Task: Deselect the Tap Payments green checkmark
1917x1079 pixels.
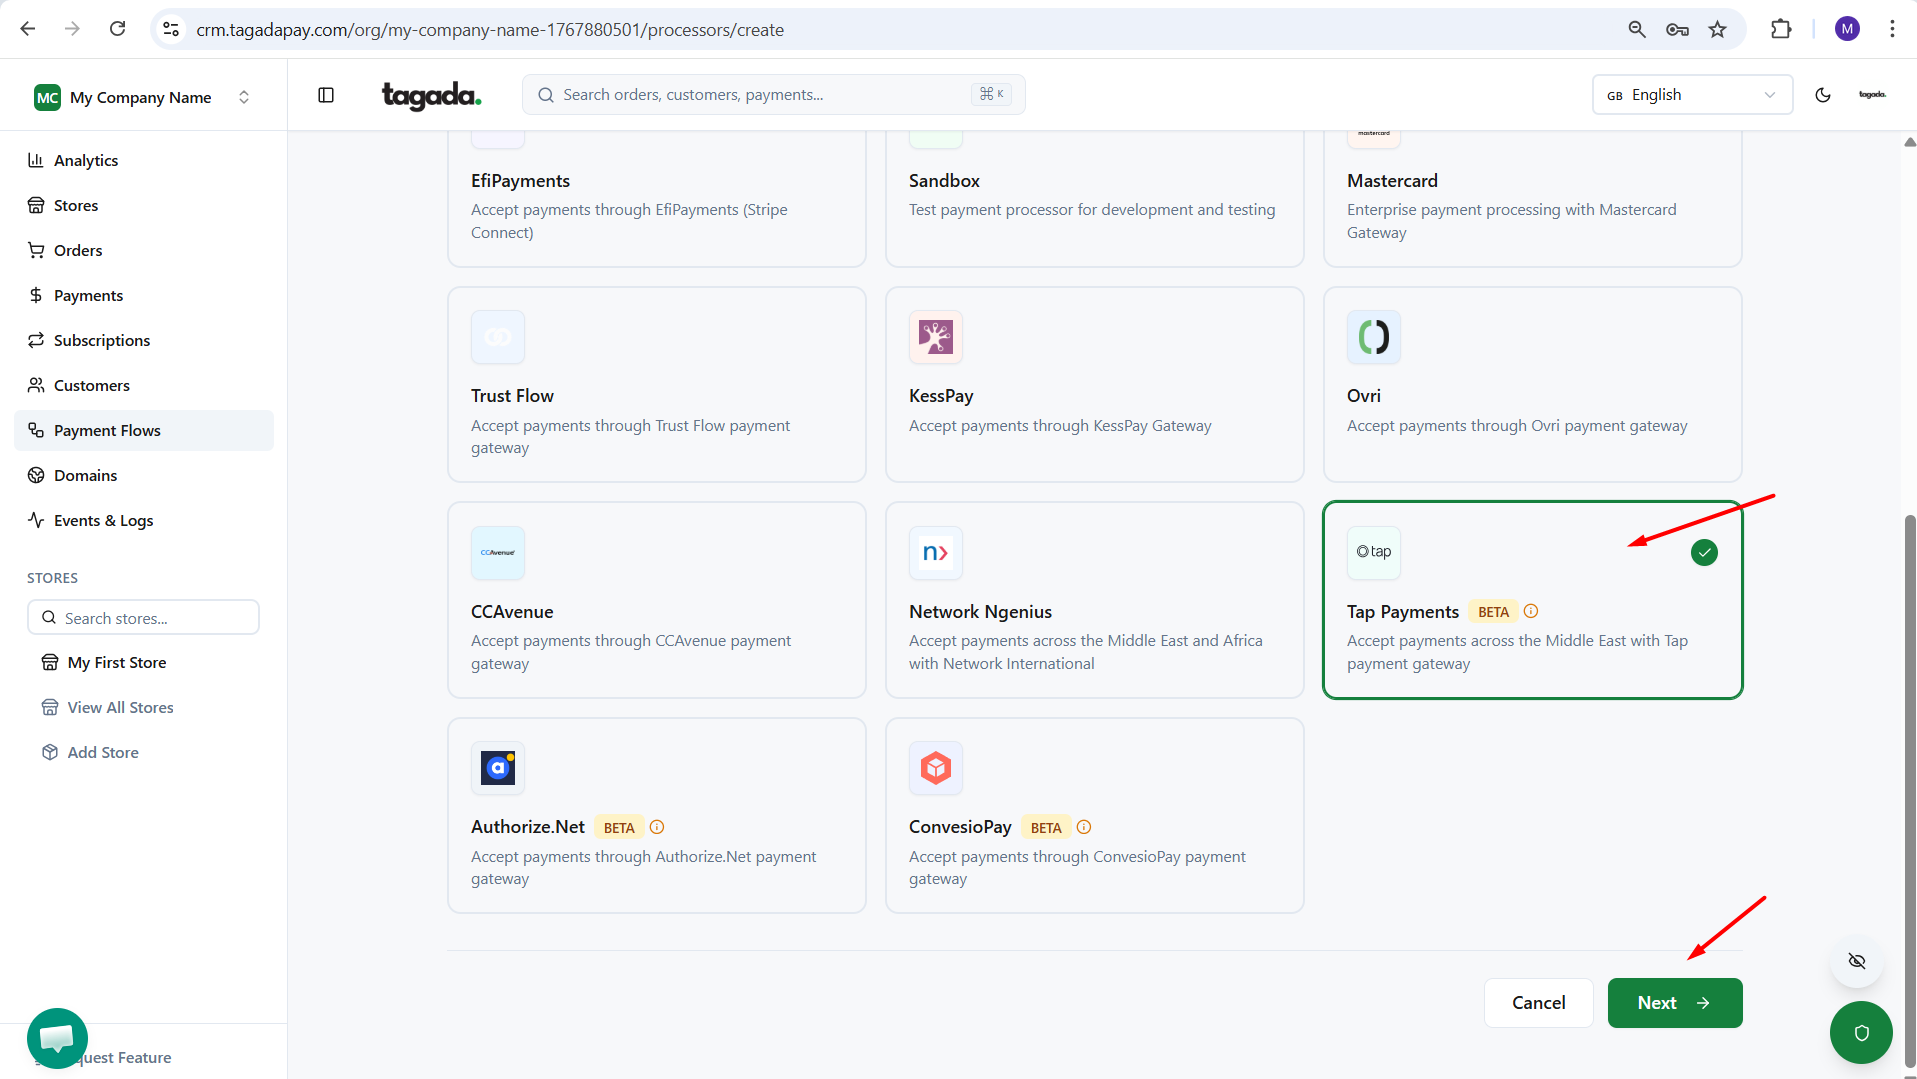Action: [x=1703, y=553]
